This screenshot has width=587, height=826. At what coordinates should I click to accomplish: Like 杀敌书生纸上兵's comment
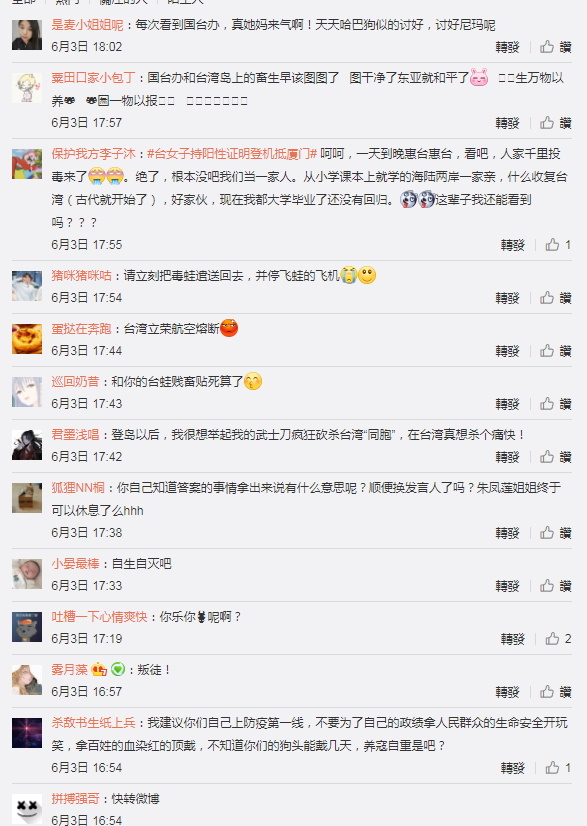[x=558, y=768]
